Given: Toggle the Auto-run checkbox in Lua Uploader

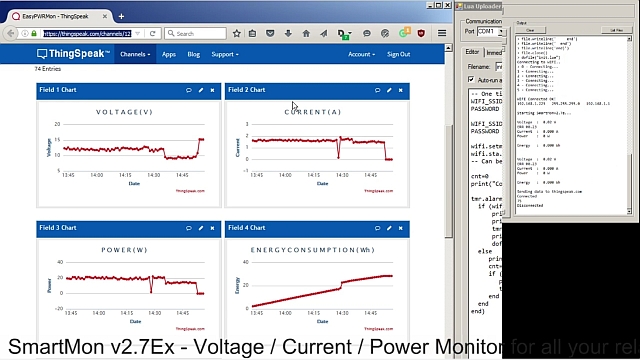Looking at the screenshot, I should (x=471, y=80).
